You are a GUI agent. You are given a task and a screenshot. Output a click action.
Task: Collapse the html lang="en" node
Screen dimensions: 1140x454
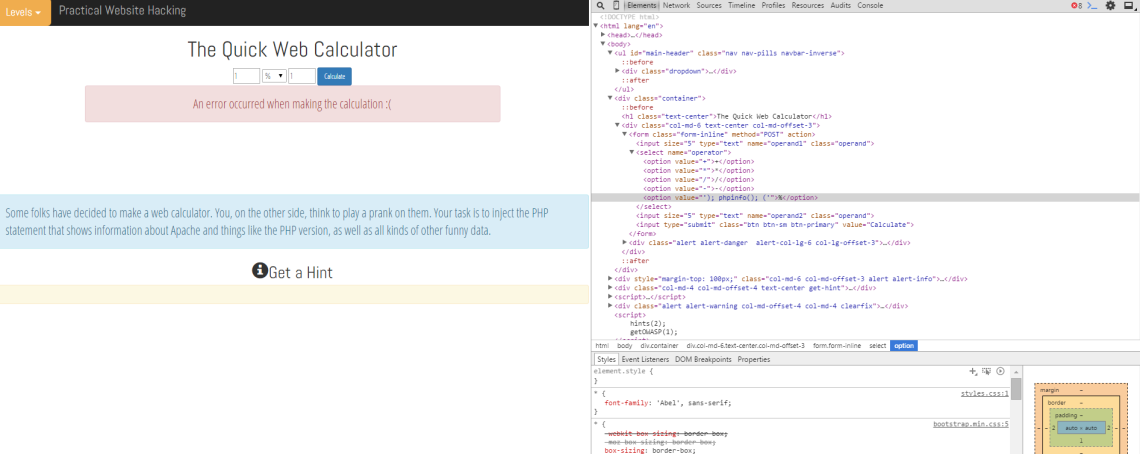click(596, 25)
